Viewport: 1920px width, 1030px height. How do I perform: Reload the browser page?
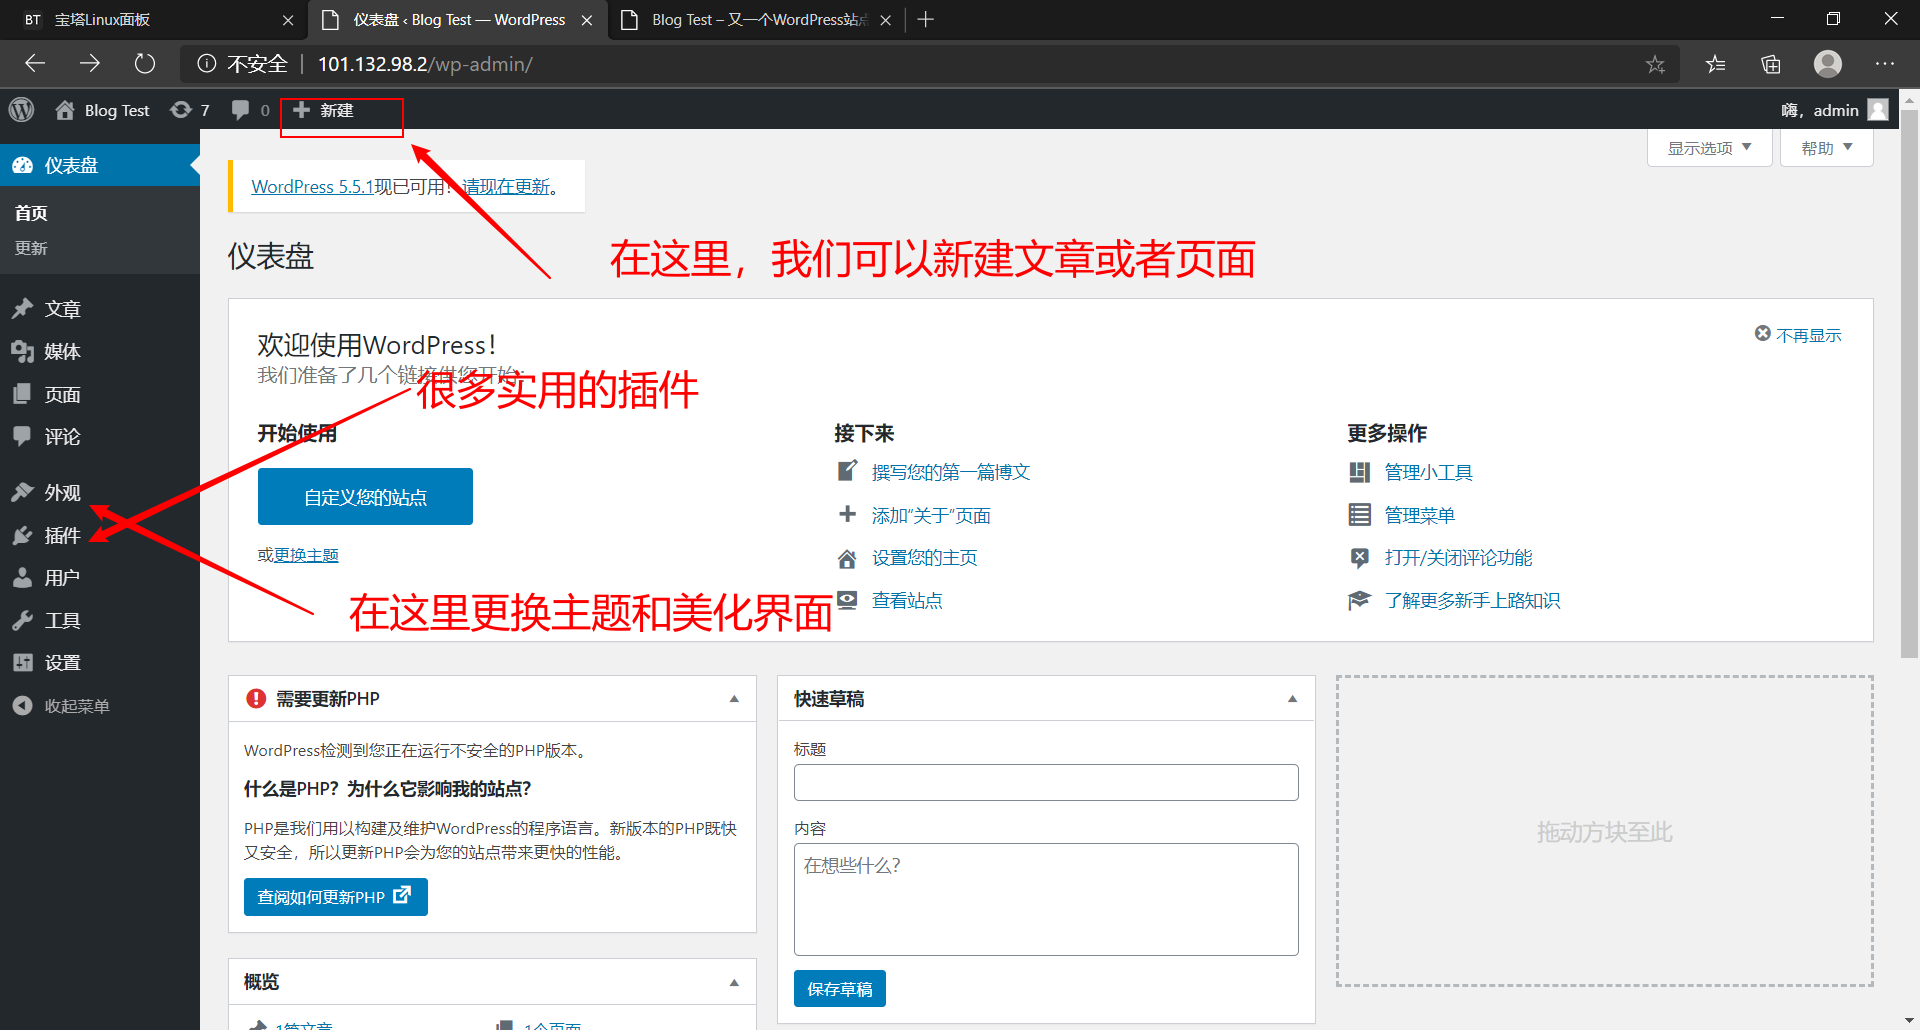[x=145, y=64]
